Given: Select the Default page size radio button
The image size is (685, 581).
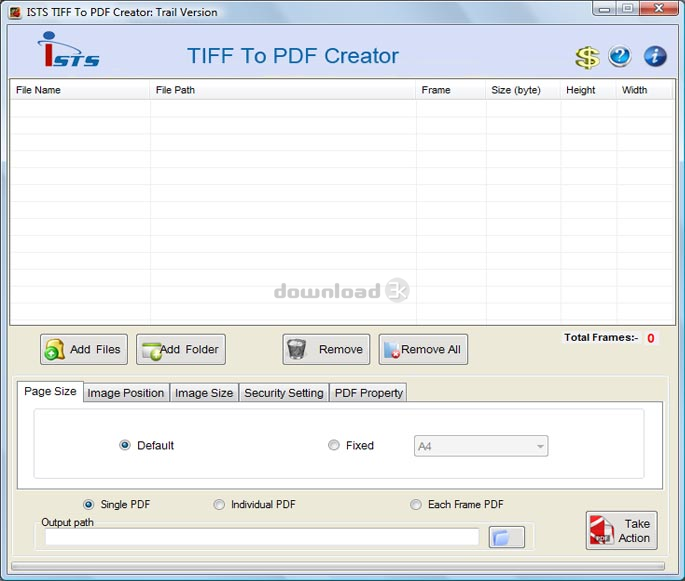Looking at the screenshot, I should coord(125,445).
